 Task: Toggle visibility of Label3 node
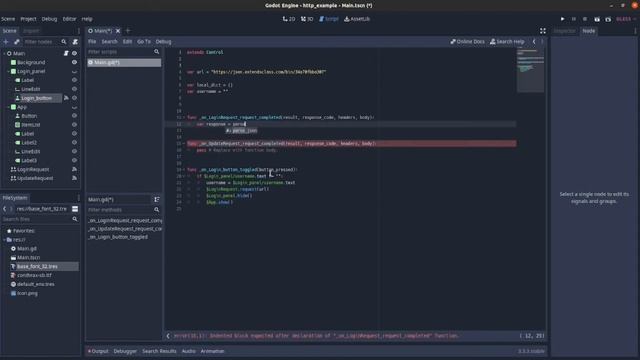[x=74, y=160]
